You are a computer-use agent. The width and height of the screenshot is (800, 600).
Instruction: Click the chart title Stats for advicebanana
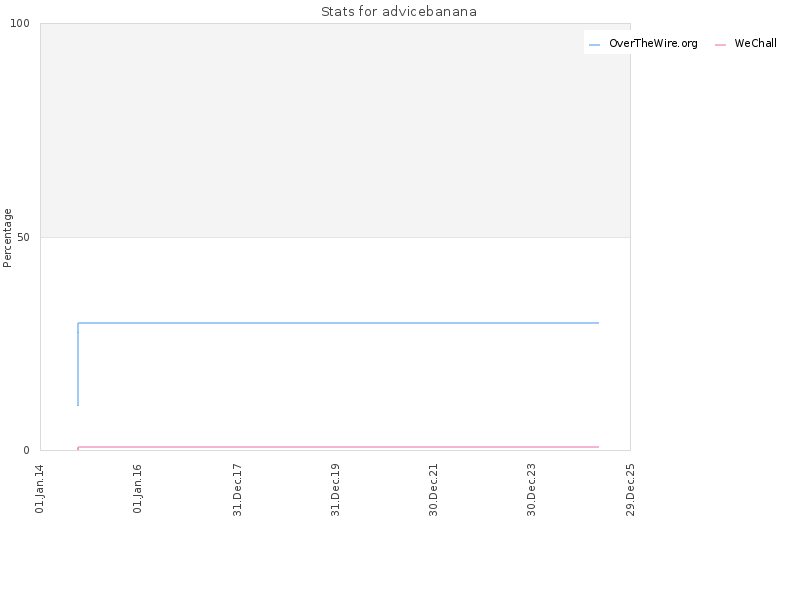click(x=399, y=11)
